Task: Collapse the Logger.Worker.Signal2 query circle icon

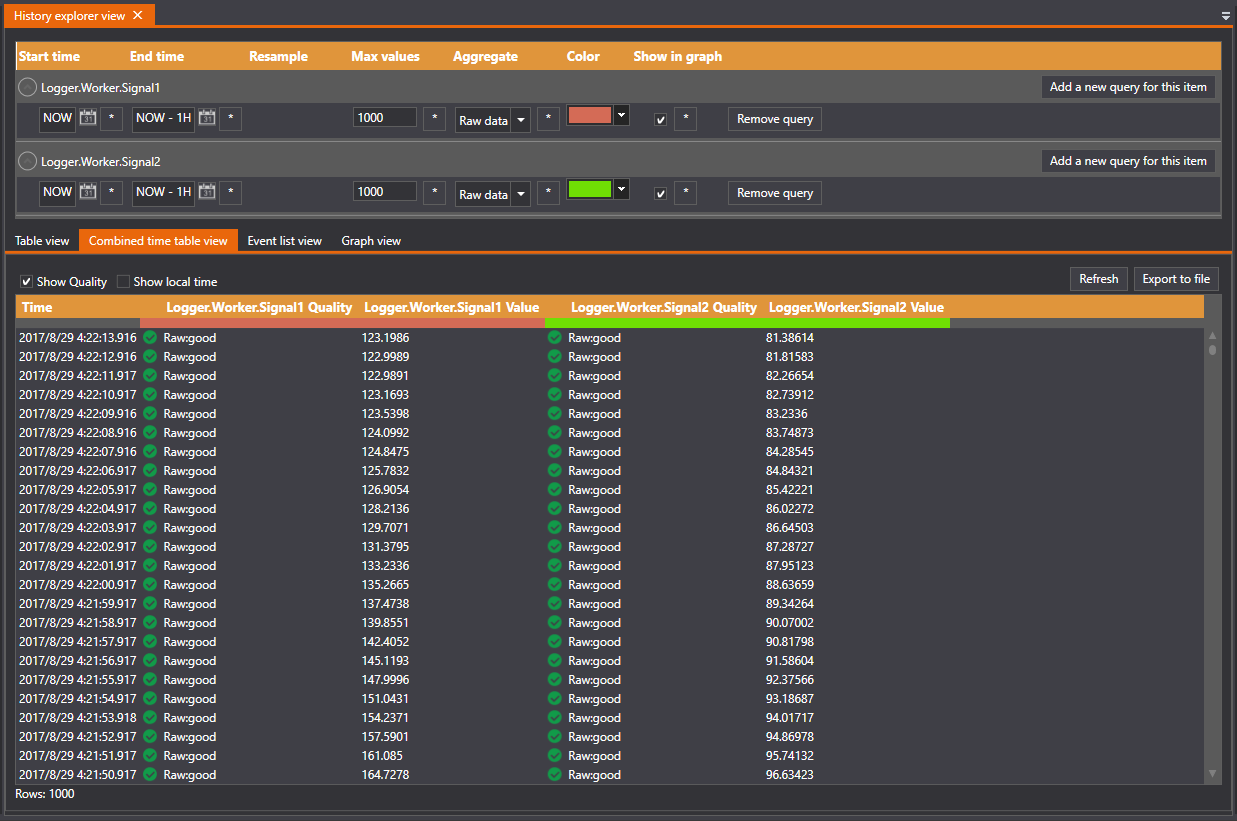Action: (x=28, y=161)
